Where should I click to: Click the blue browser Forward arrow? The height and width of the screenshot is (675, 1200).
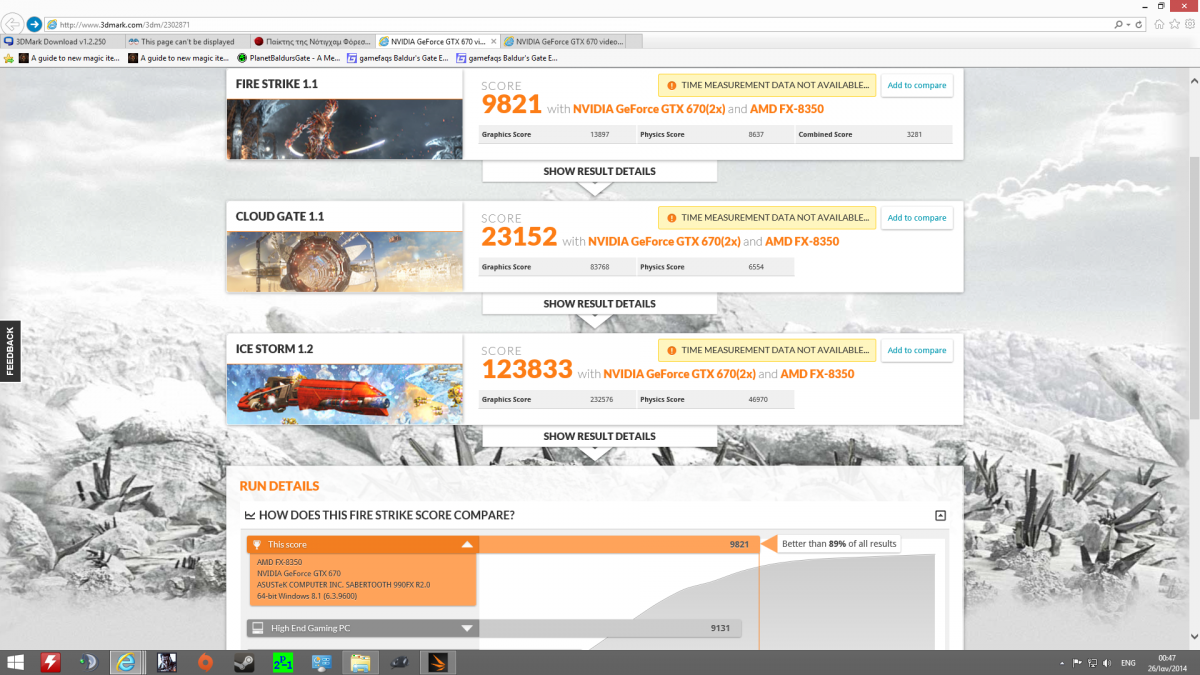click(35, 23)
